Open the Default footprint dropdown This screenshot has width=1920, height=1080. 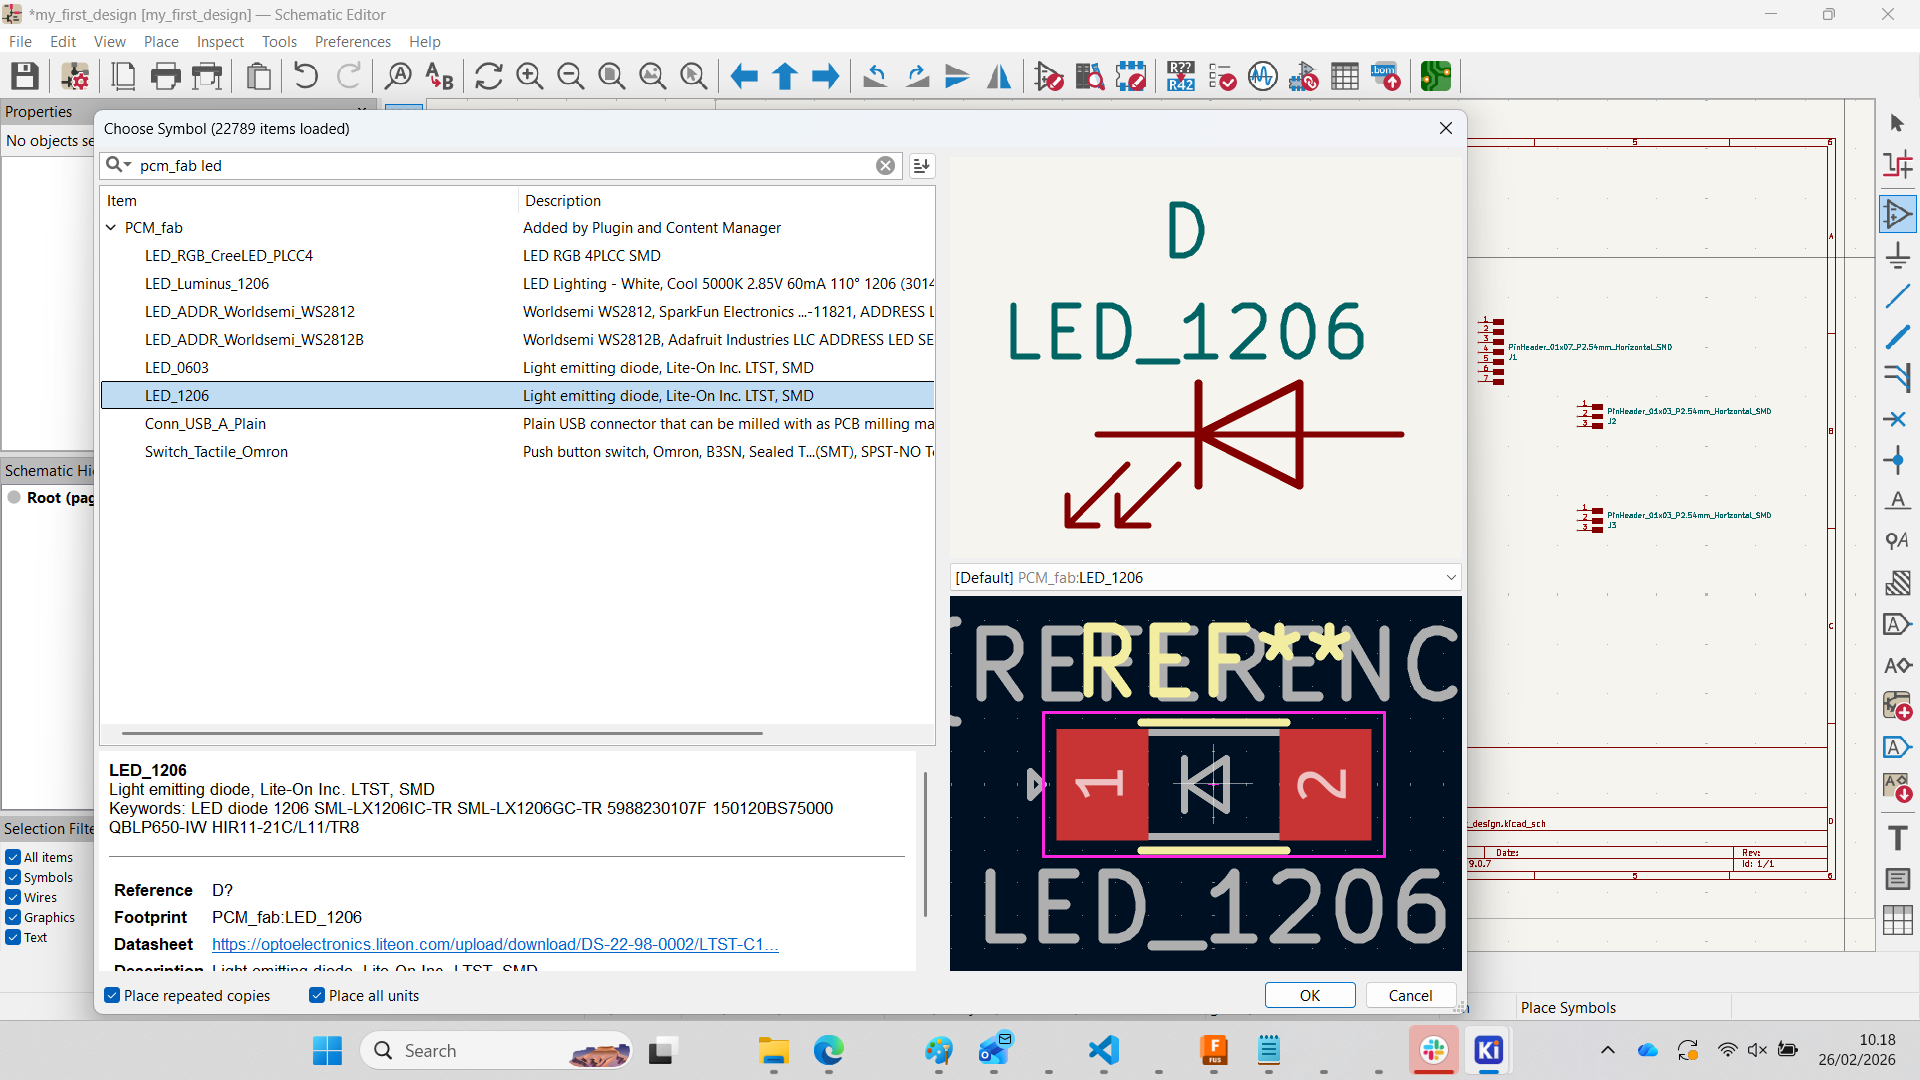click(1450, 577)
